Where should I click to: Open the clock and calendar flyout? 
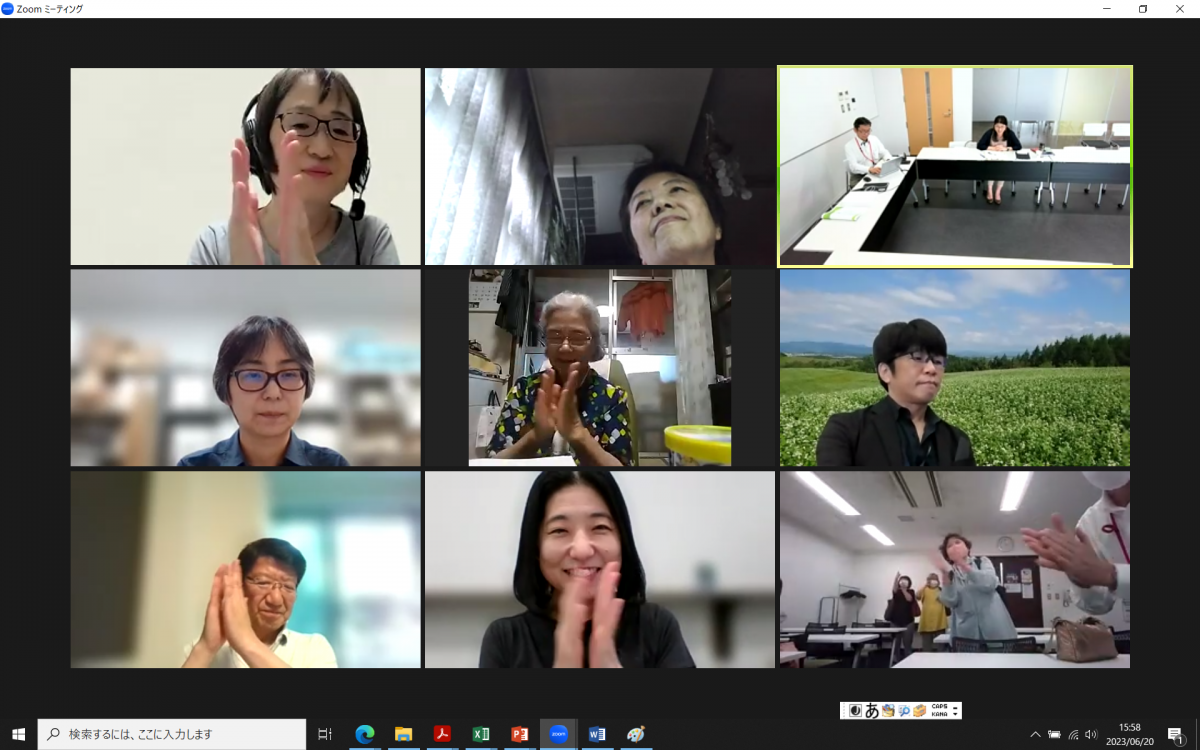[1129, 734]
